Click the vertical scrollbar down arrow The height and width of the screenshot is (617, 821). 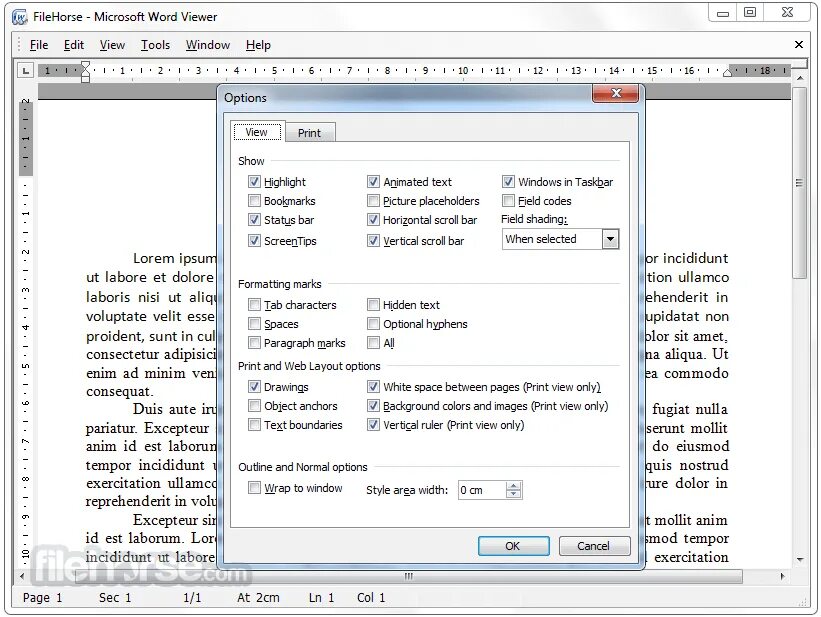click(x=800, y=559)
